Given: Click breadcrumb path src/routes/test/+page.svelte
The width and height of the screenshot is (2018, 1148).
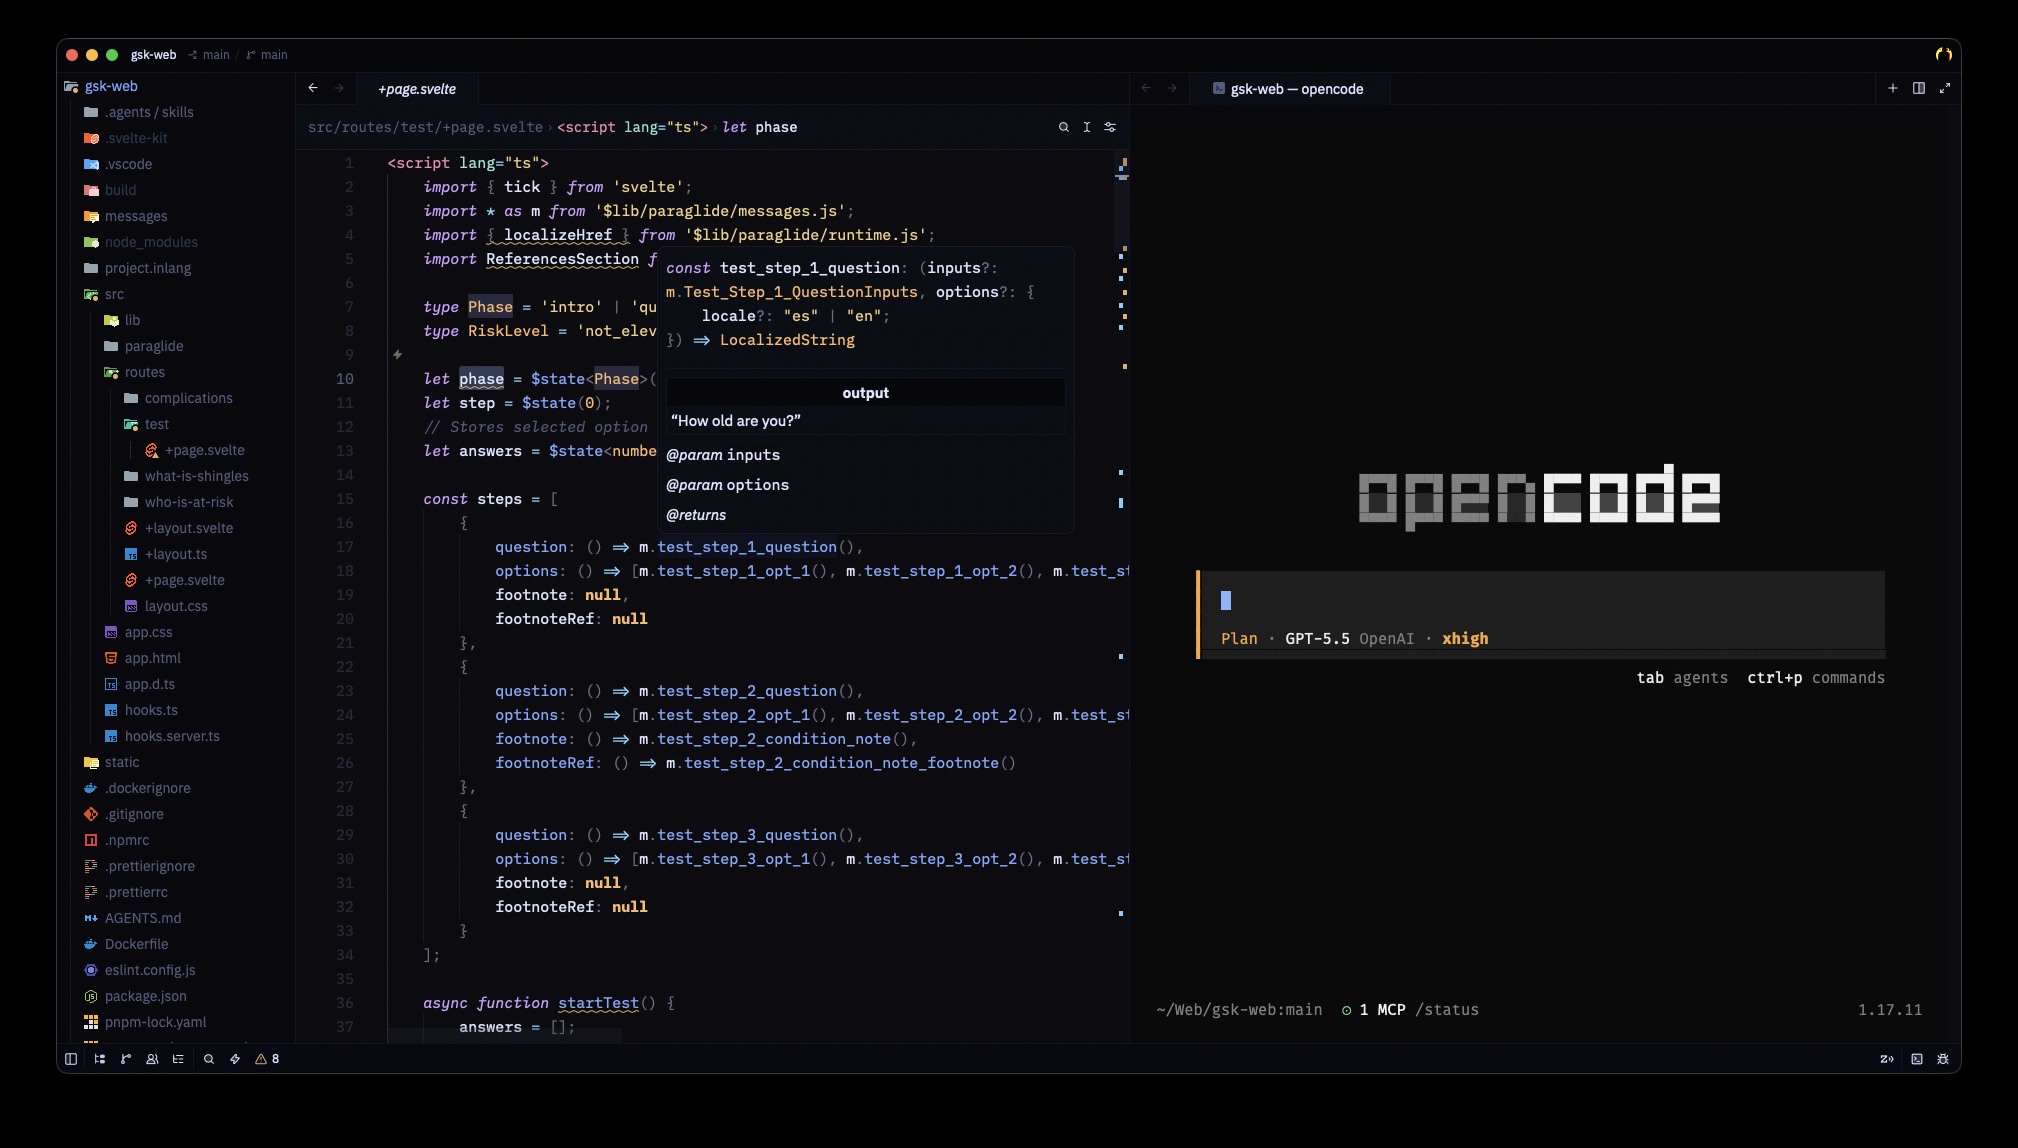Looking at the screenshot, I should tap(425, 127).
